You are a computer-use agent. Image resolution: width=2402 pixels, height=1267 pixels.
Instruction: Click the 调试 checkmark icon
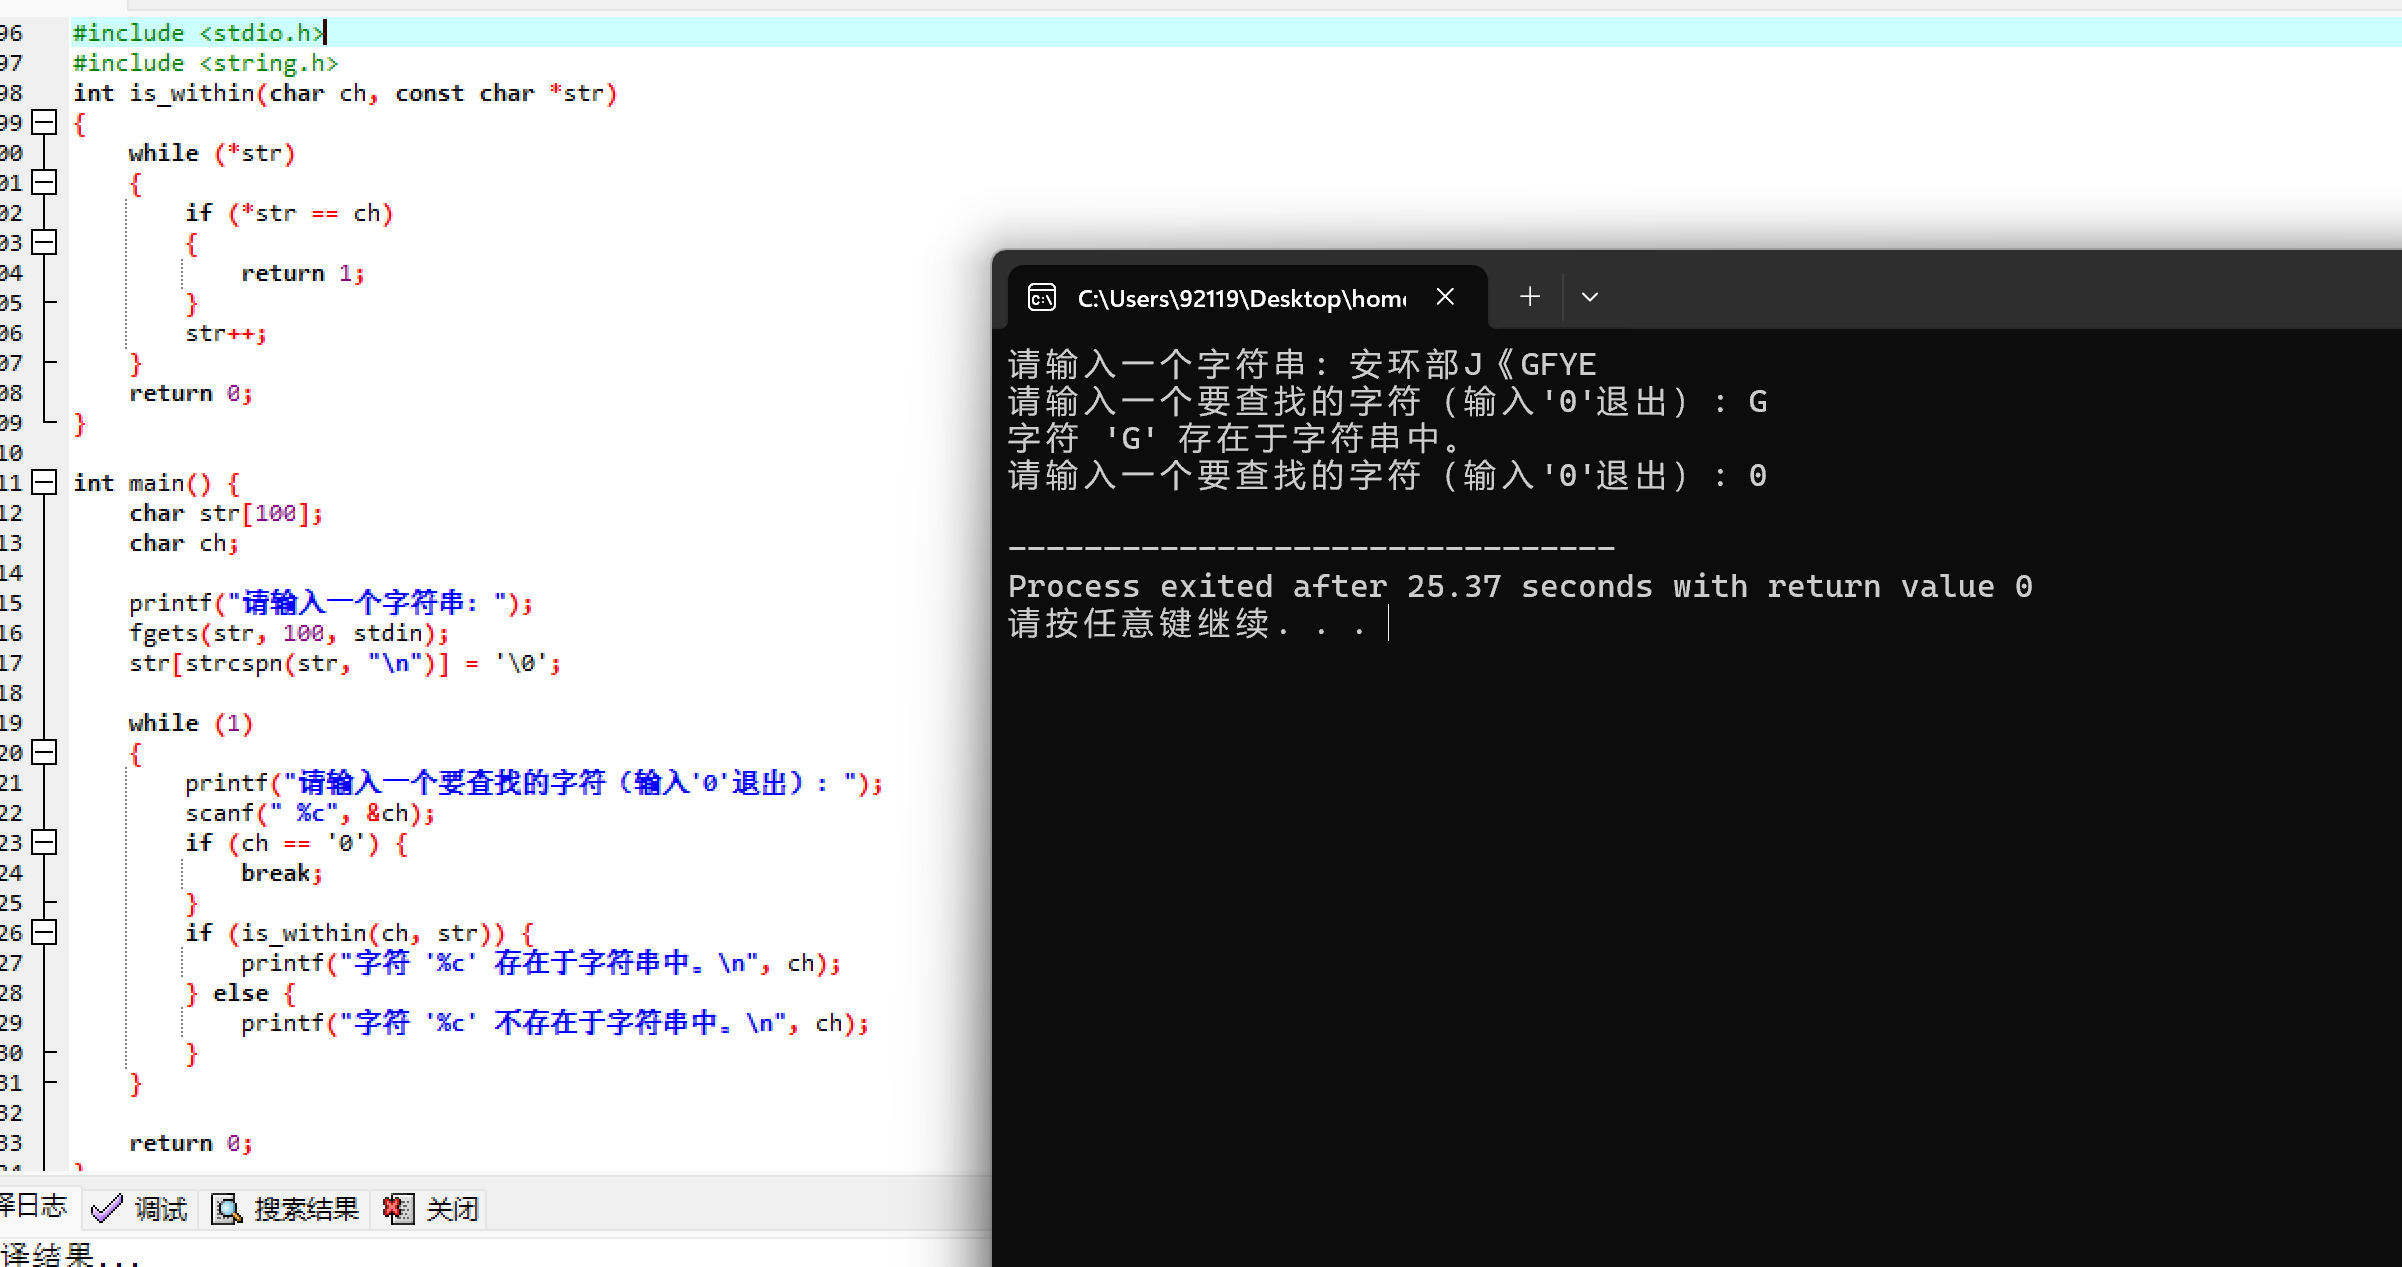pyautogui.click(x=106, y=1210)
